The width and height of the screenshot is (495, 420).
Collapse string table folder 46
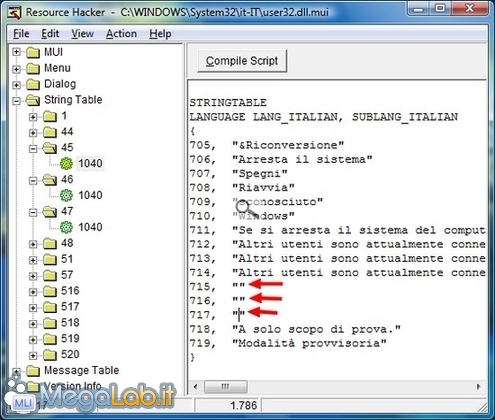pos(33,180)
